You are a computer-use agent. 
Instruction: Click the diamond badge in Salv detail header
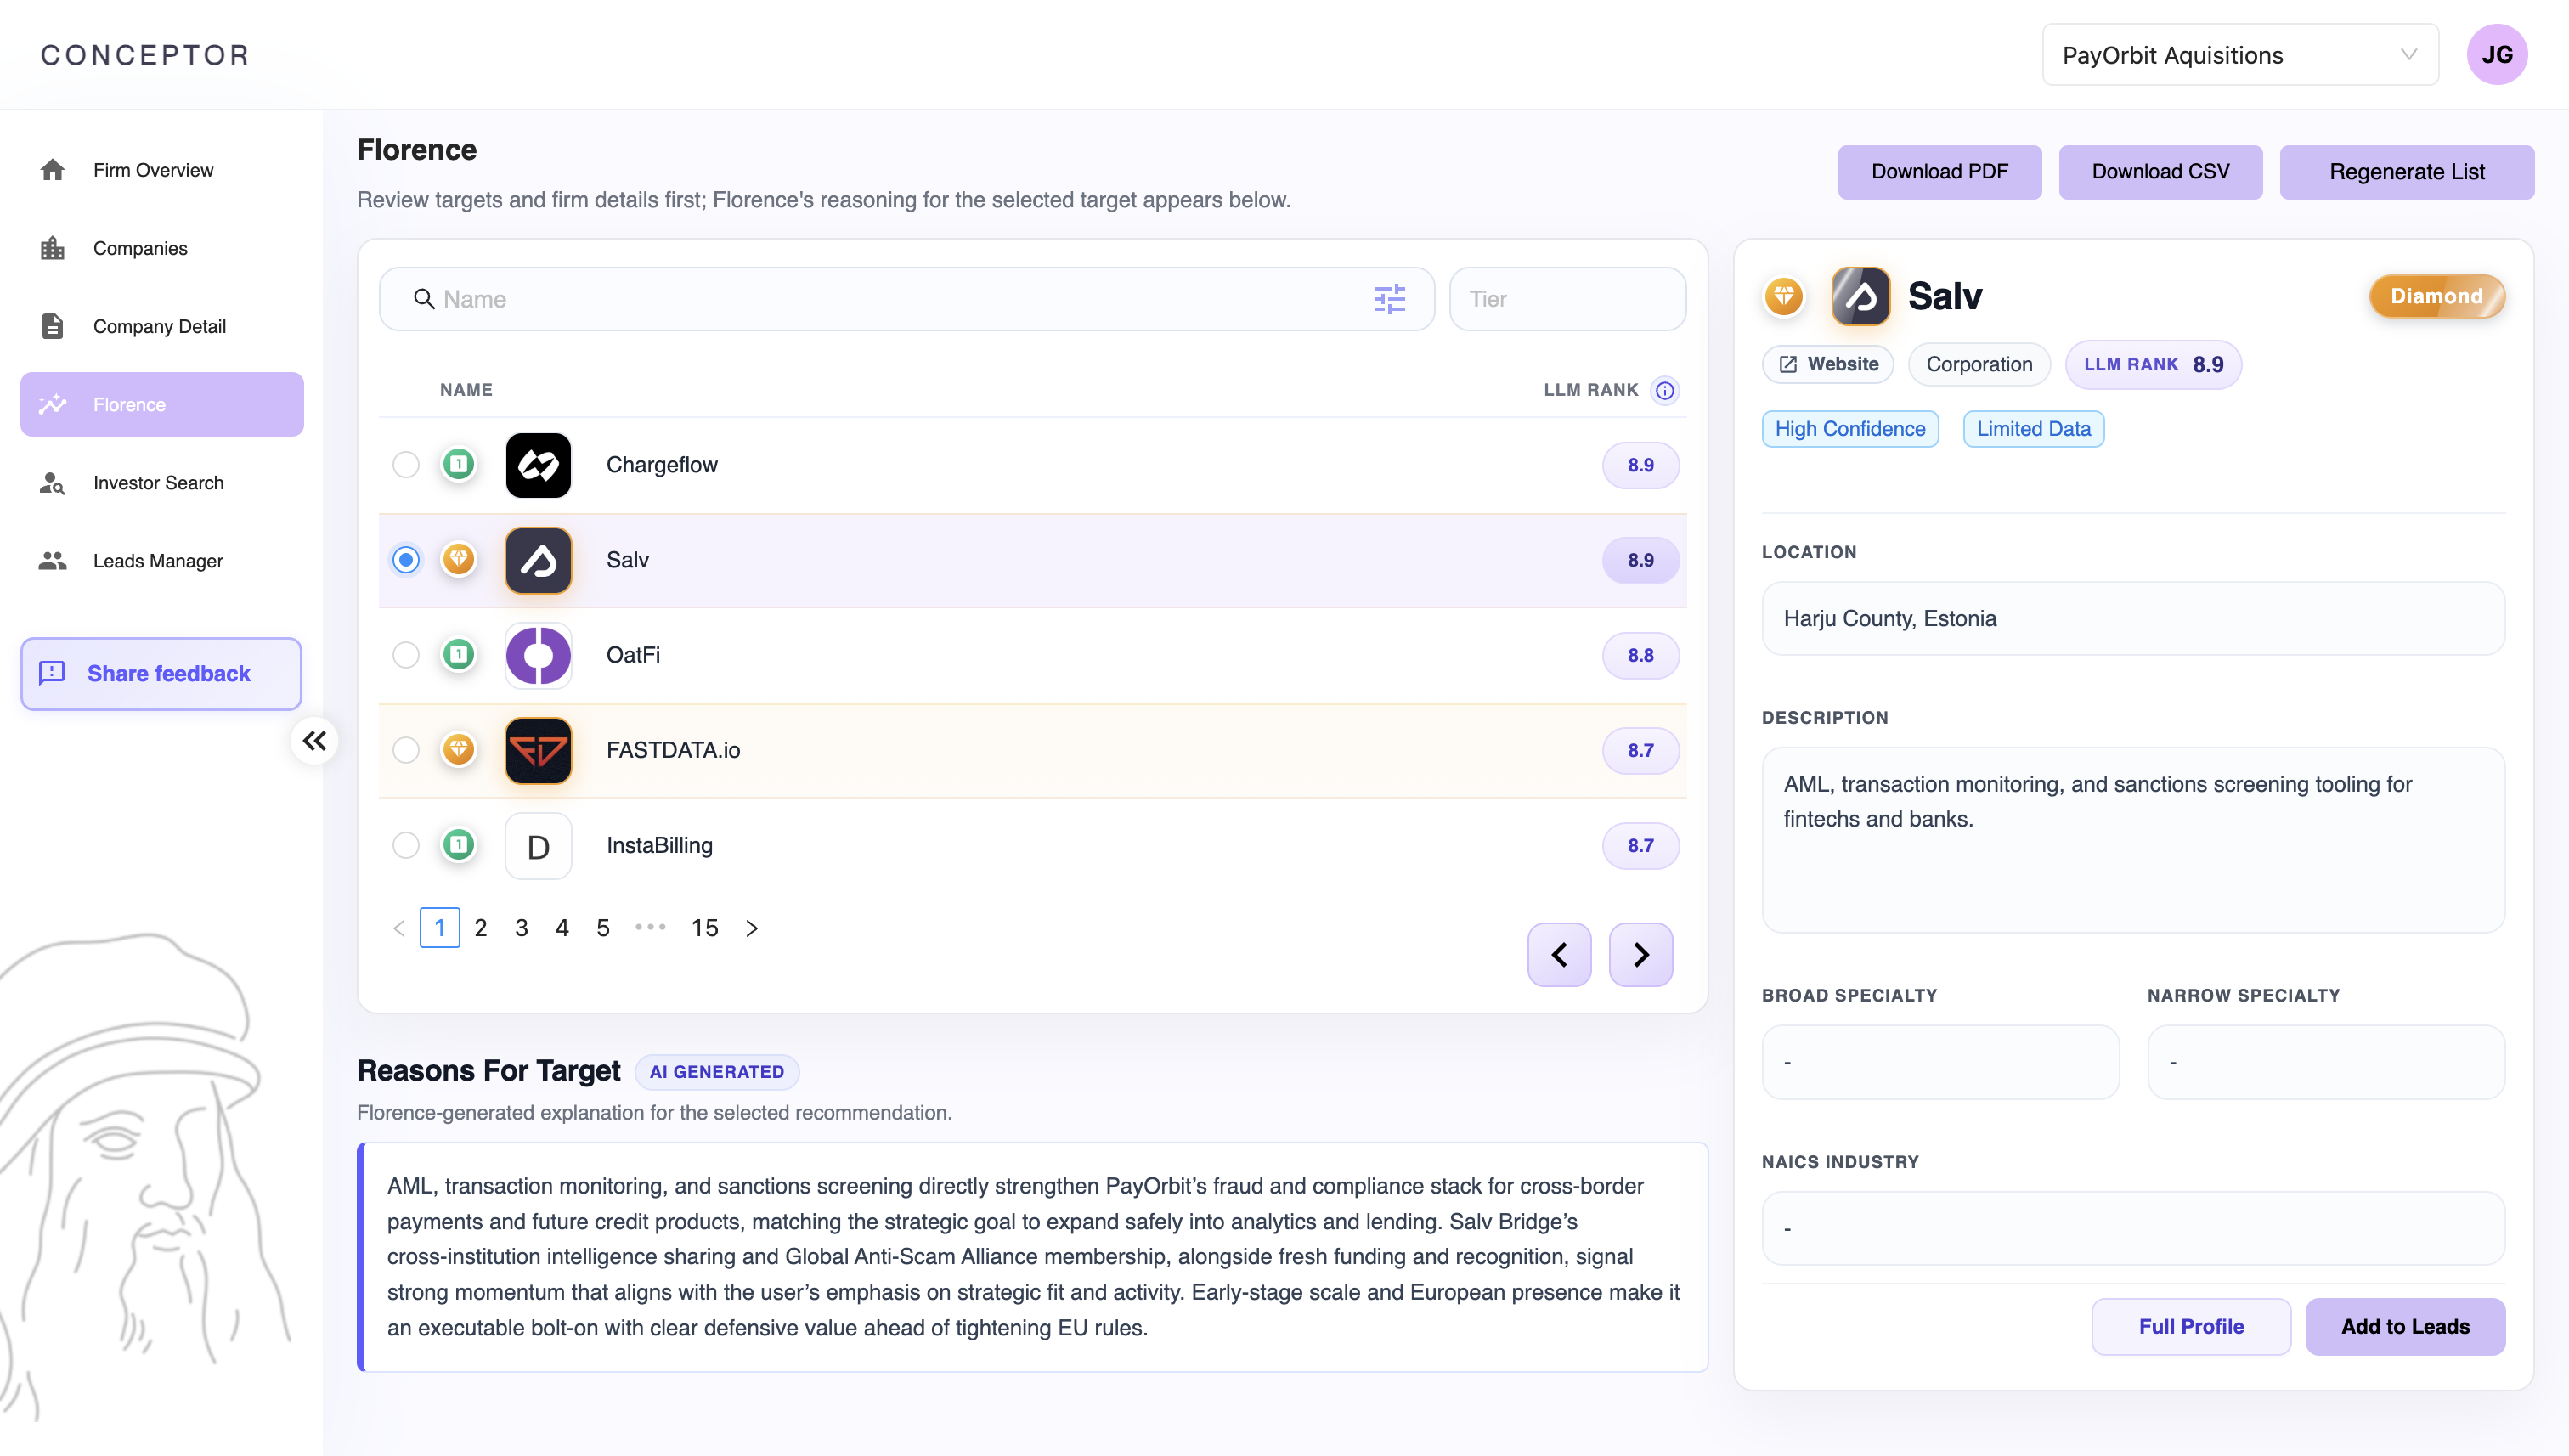click(x=1784, y=296)
